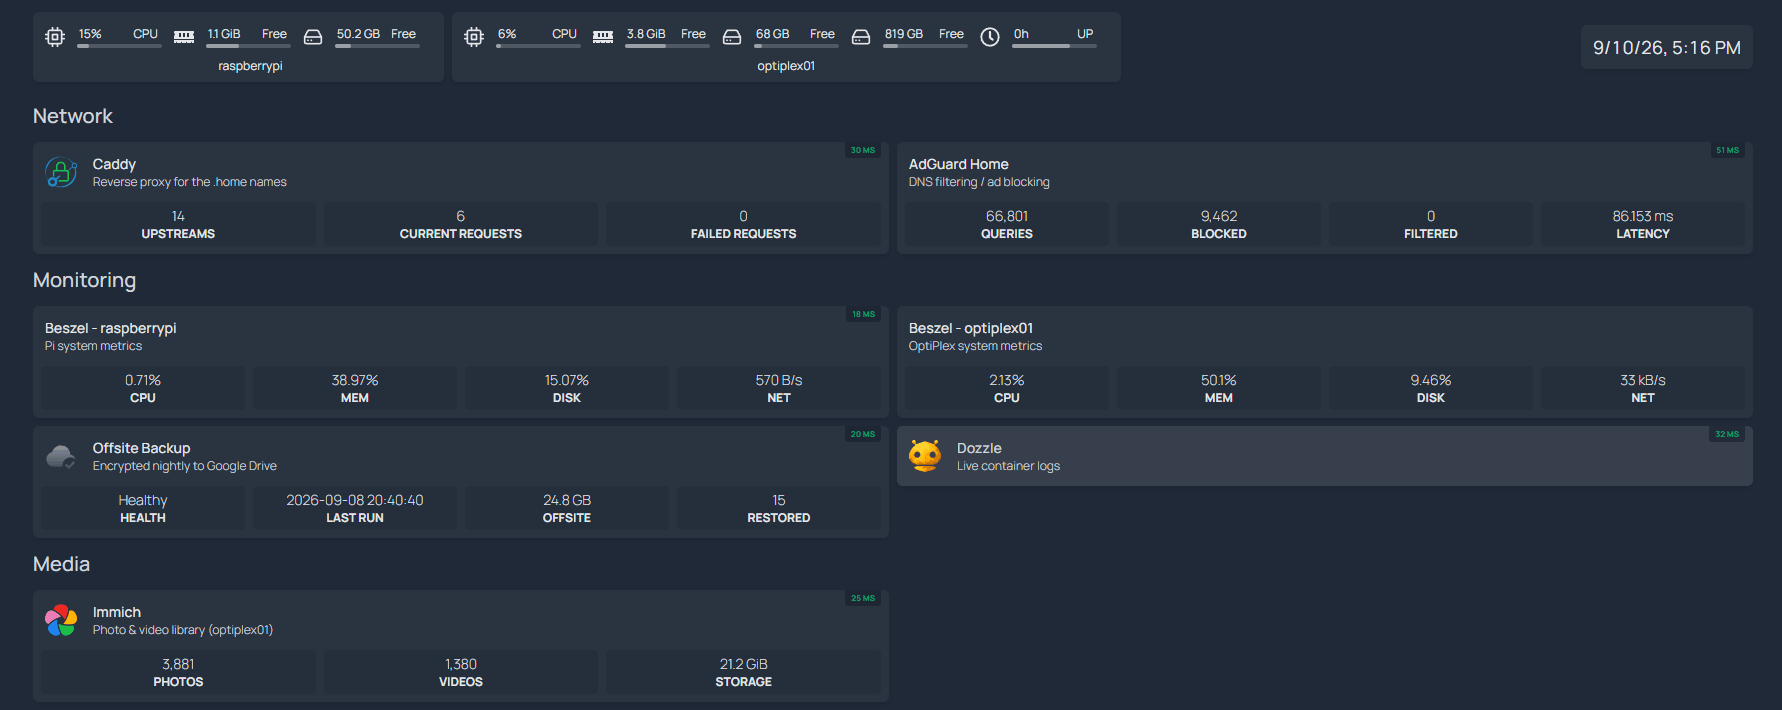Collapse the Monitoring section header
This screenshot has width=1782, height=710.
(84, 280)
